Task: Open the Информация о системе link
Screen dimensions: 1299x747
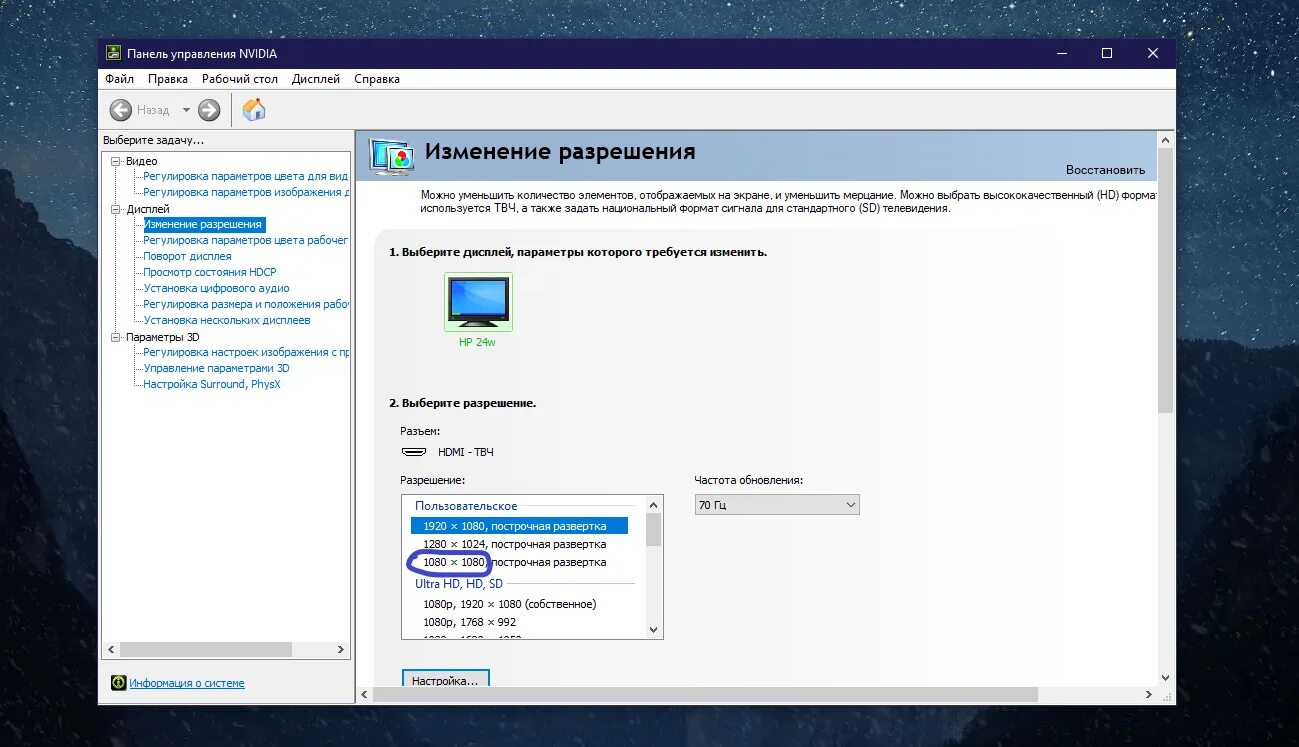Action: [x=187, y=684]
